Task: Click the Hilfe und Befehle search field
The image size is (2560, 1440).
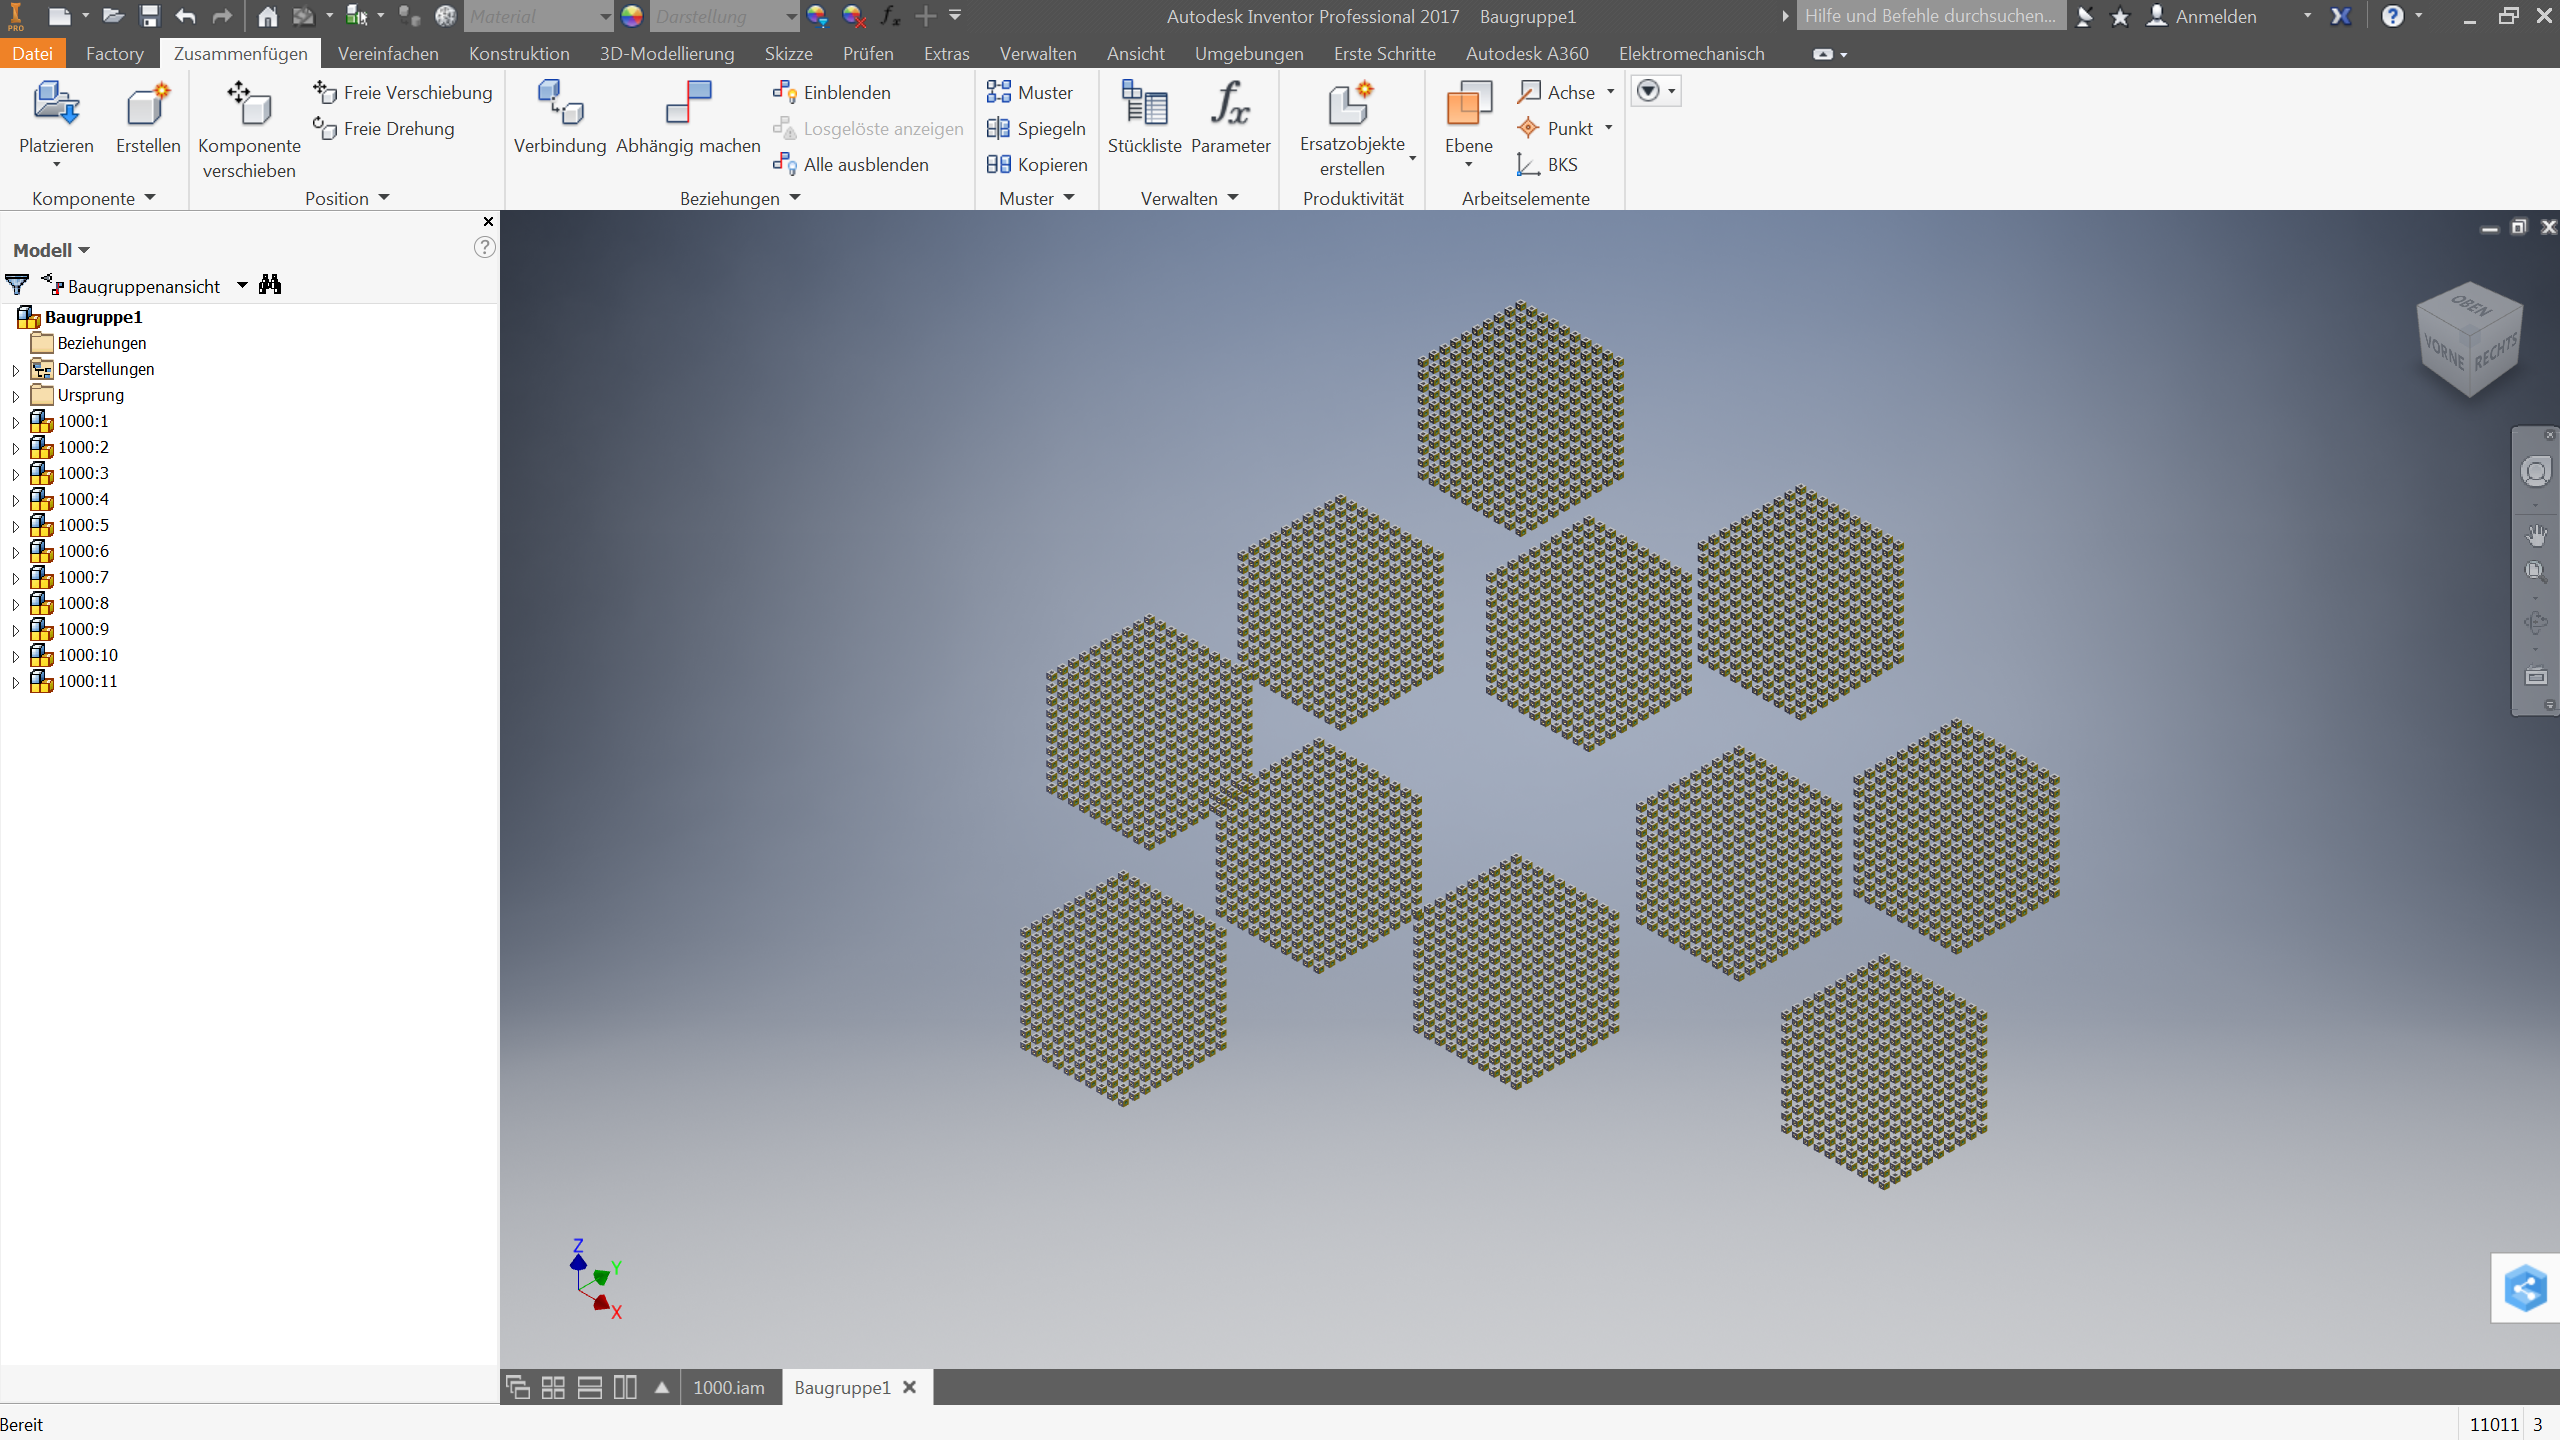Action: [x=1929, y=16]
